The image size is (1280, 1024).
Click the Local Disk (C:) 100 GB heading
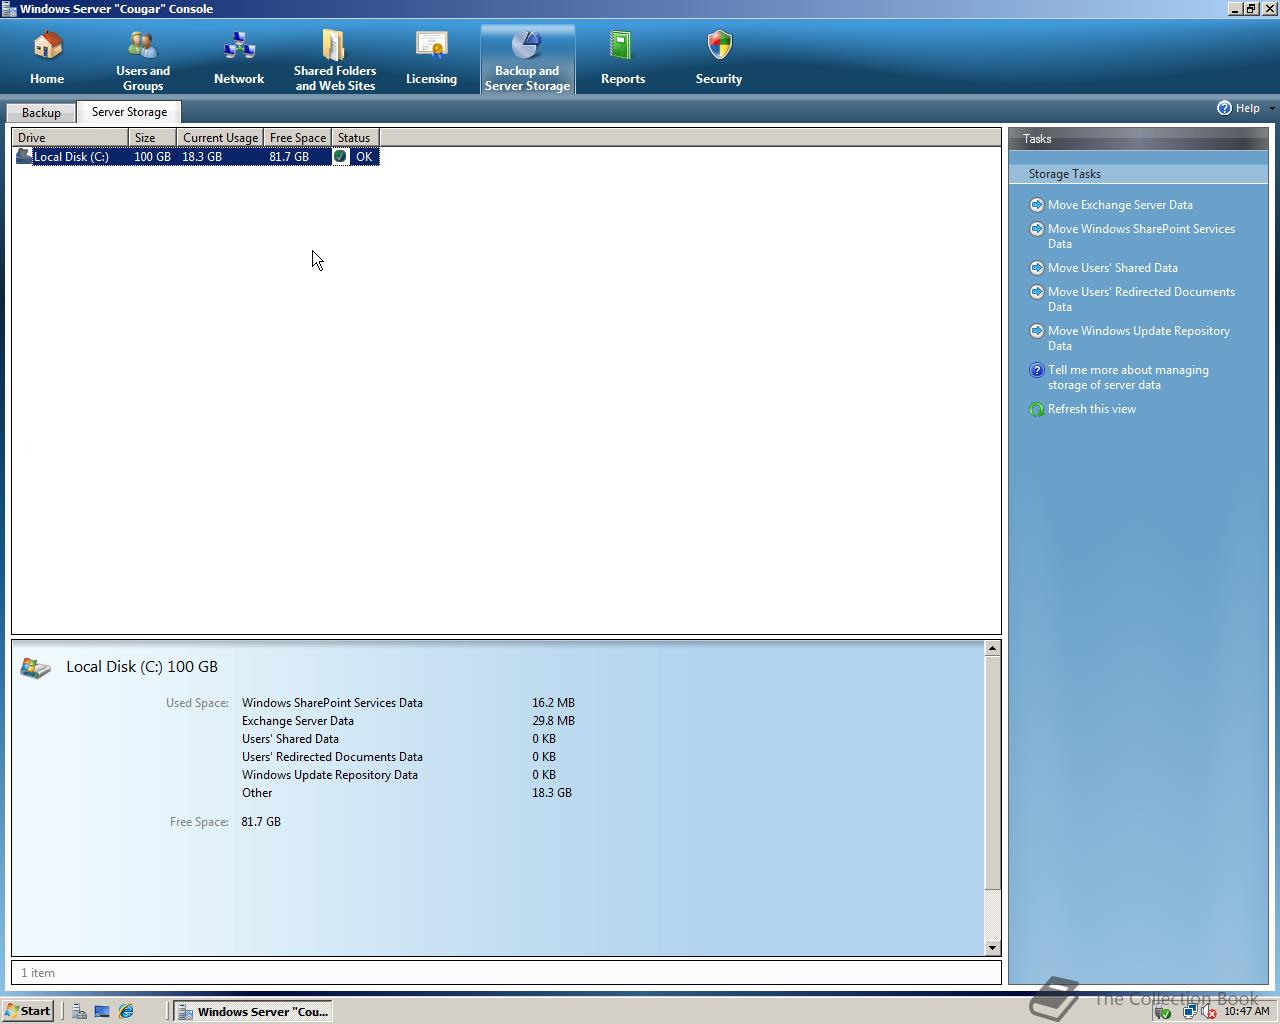tap(142, 667)
